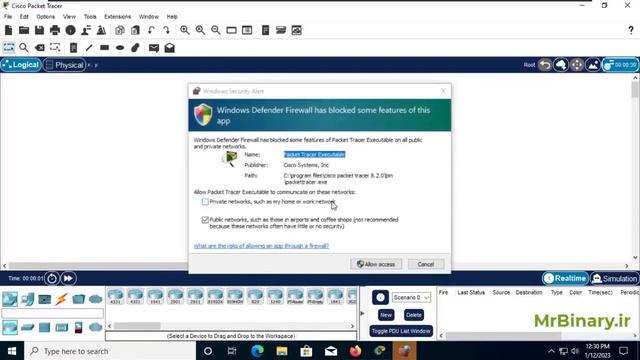Click the Power Cycle Devices button

52,278
